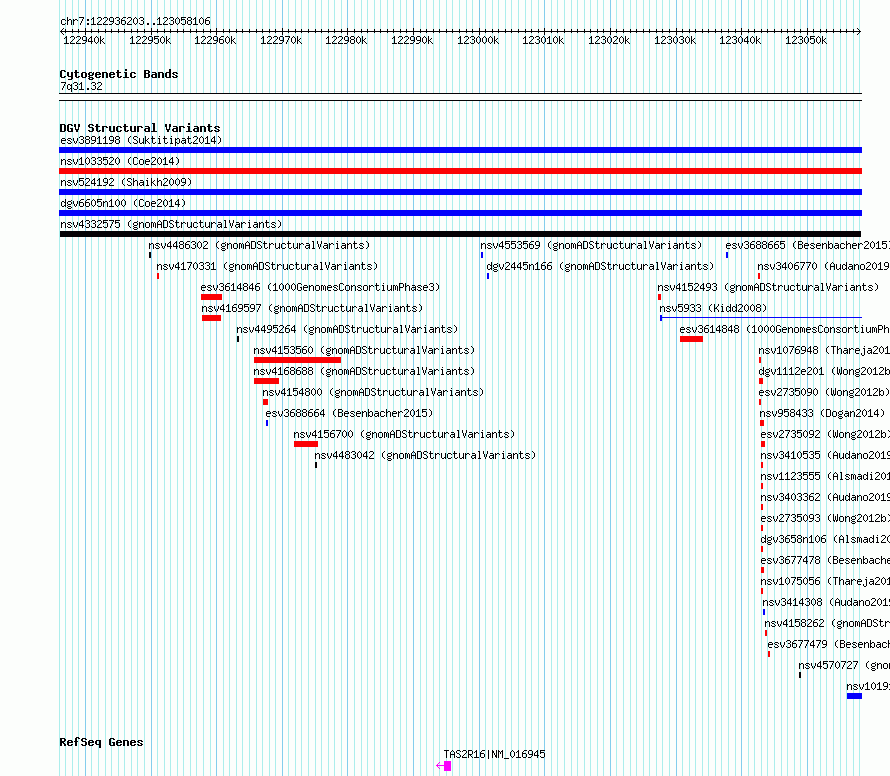Click the nsv3406770 (Audano2019) label
The image size is (890, 776).
click(x=823, y=266)
